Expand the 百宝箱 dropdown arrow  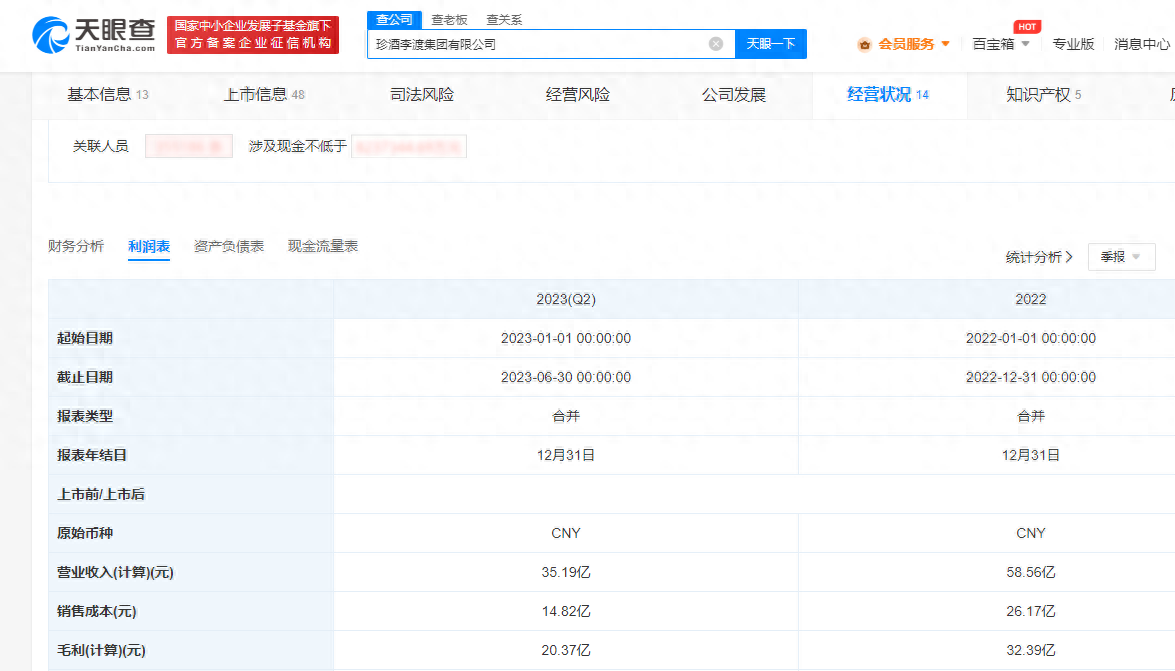[x=1025, y=44]
